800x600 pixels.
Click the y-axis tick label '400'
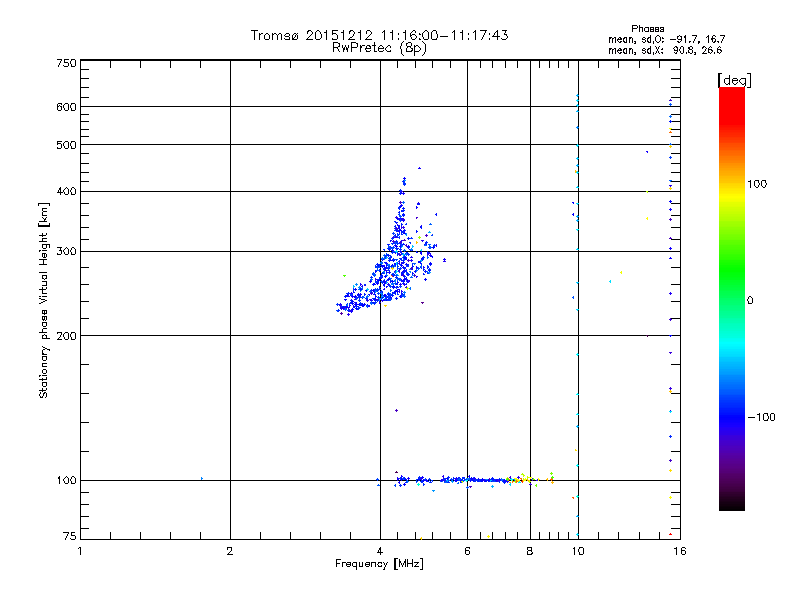click(66, 191)
